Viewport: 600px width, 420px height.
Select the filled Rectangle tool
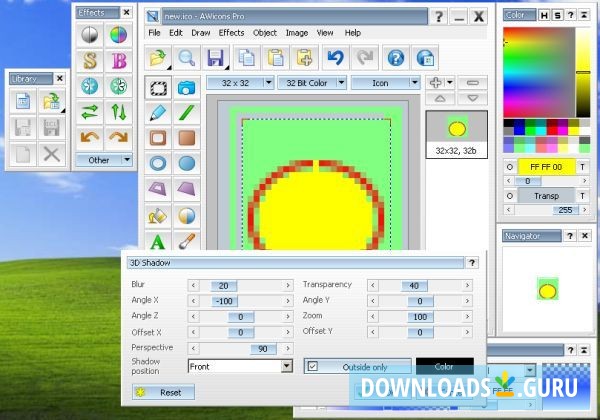187,138
